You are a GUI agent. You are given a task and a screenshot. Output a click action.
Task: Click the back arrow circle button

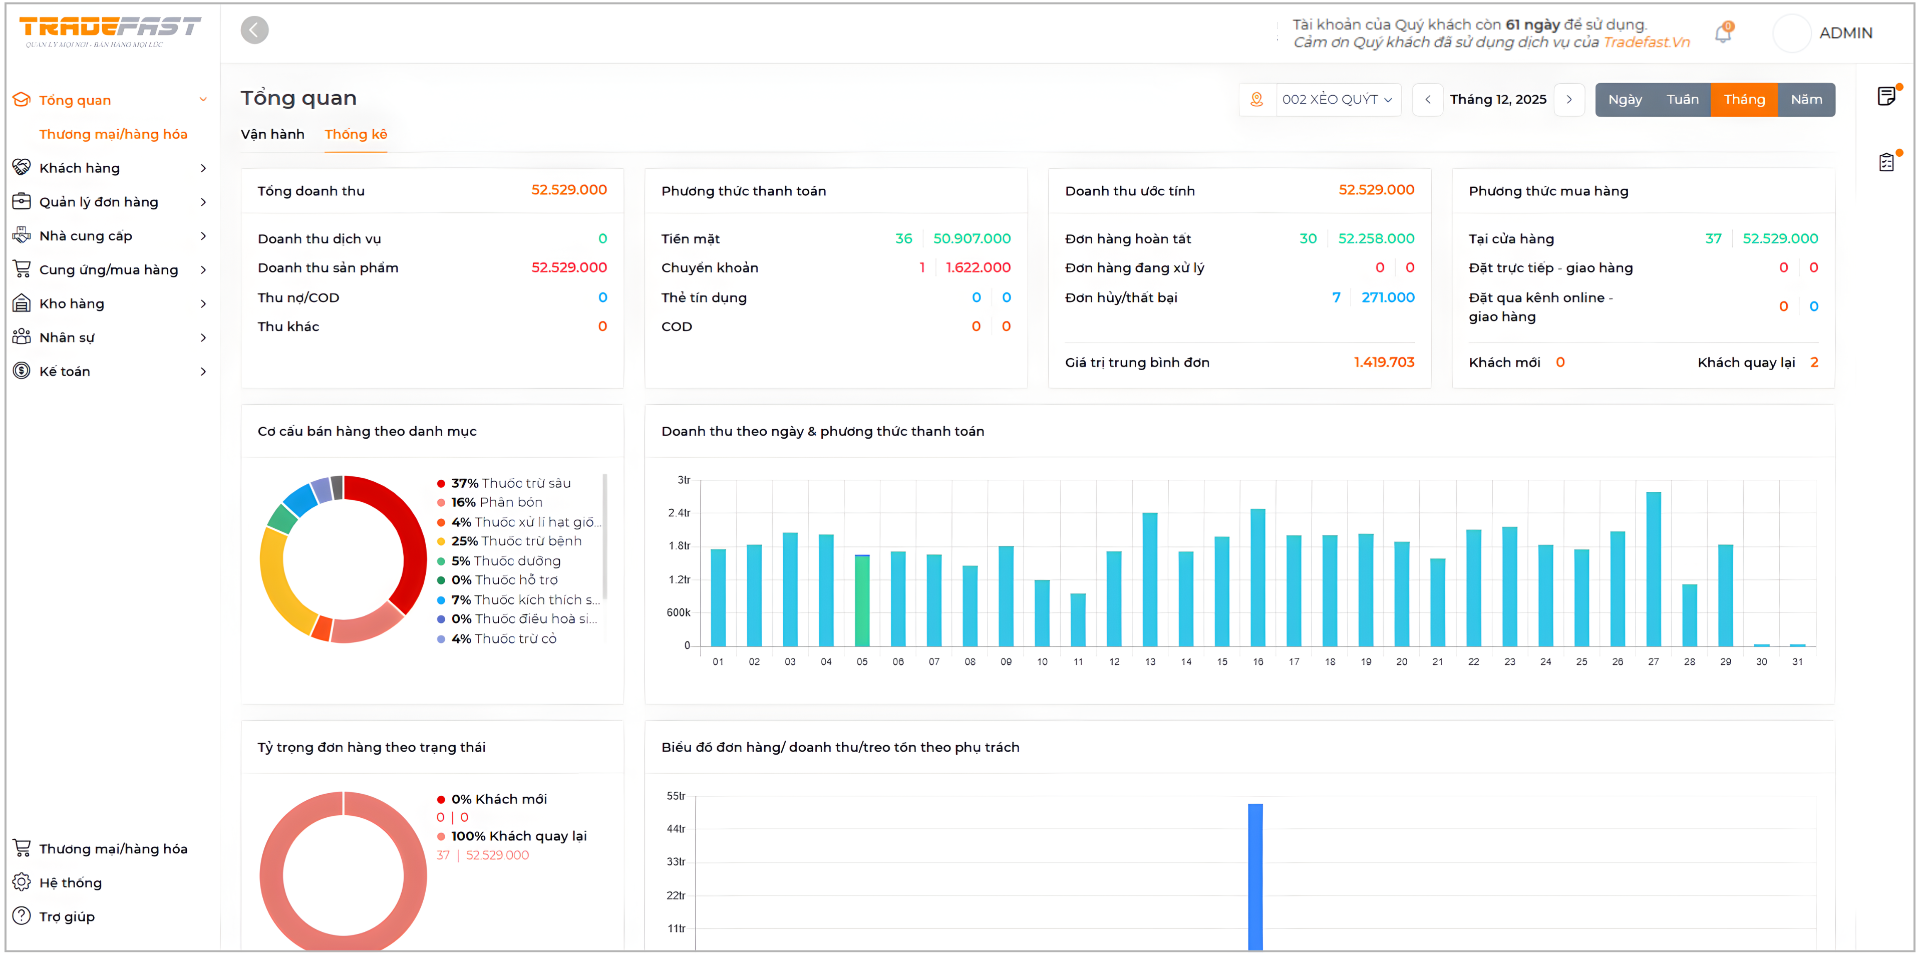(255, 30)
